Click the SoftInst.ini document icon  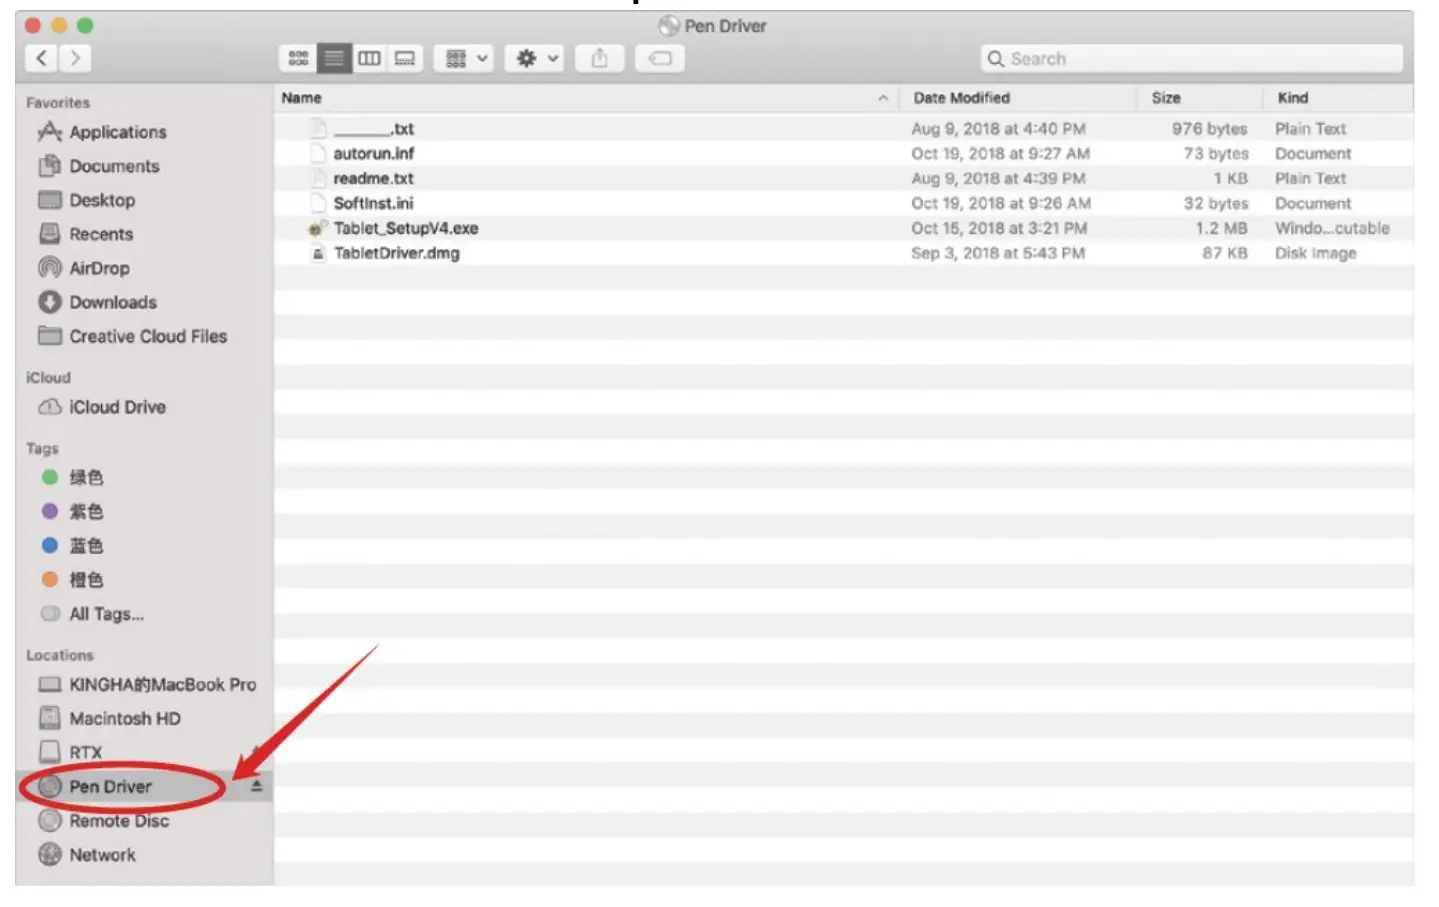tap(318, 203)
